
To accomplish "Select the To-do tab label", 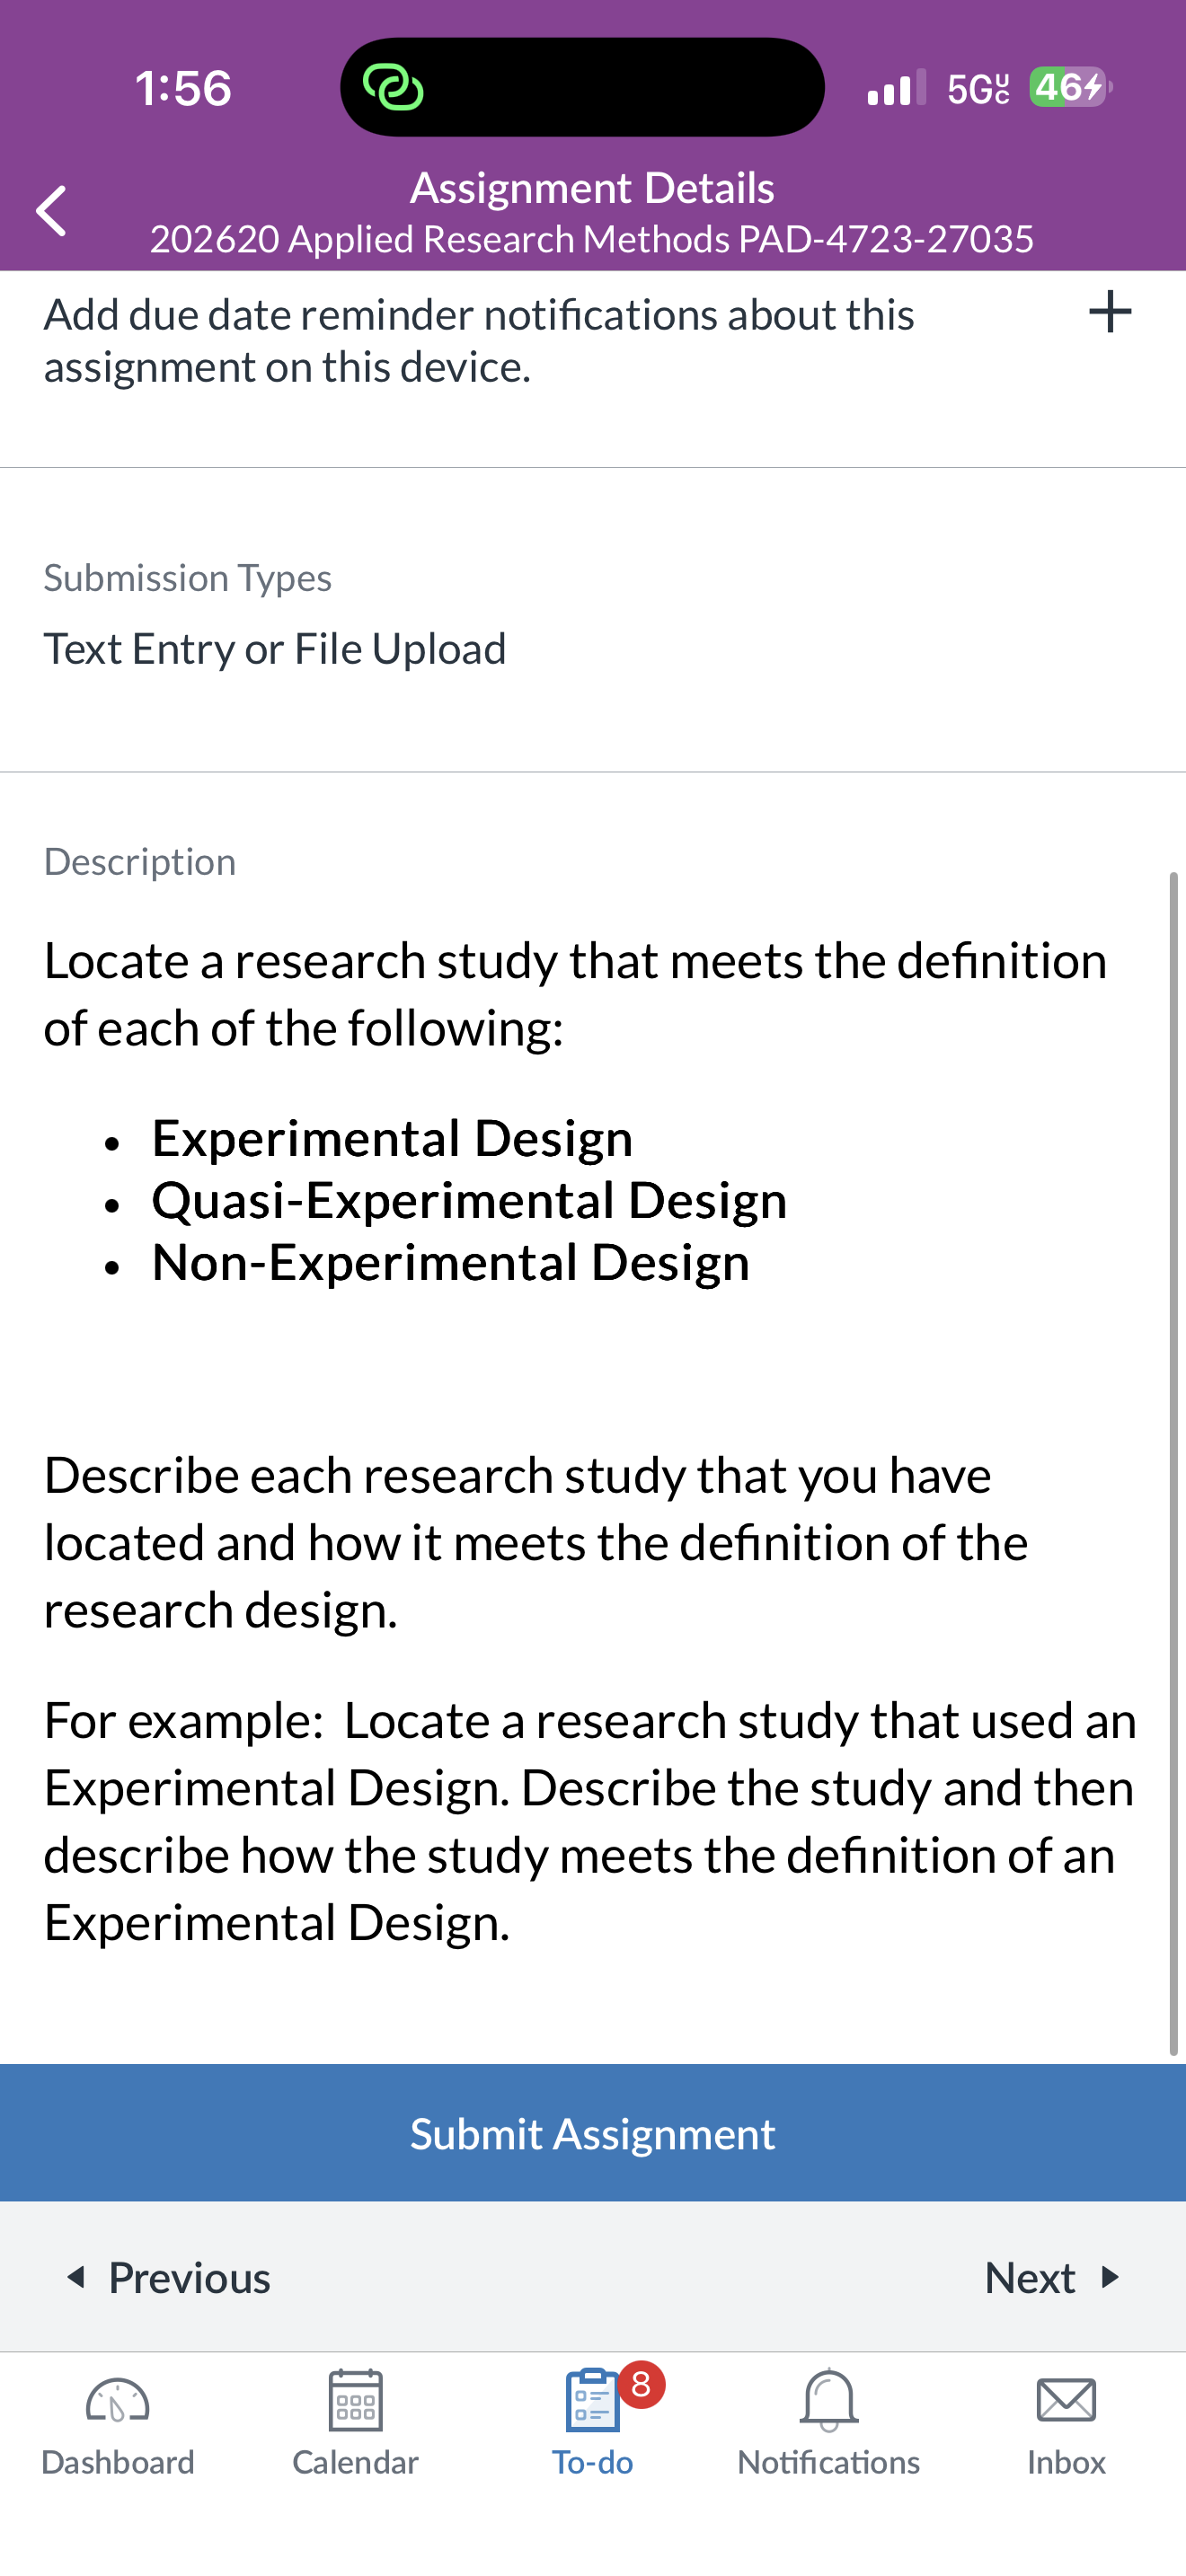I will coord(592,2462).
